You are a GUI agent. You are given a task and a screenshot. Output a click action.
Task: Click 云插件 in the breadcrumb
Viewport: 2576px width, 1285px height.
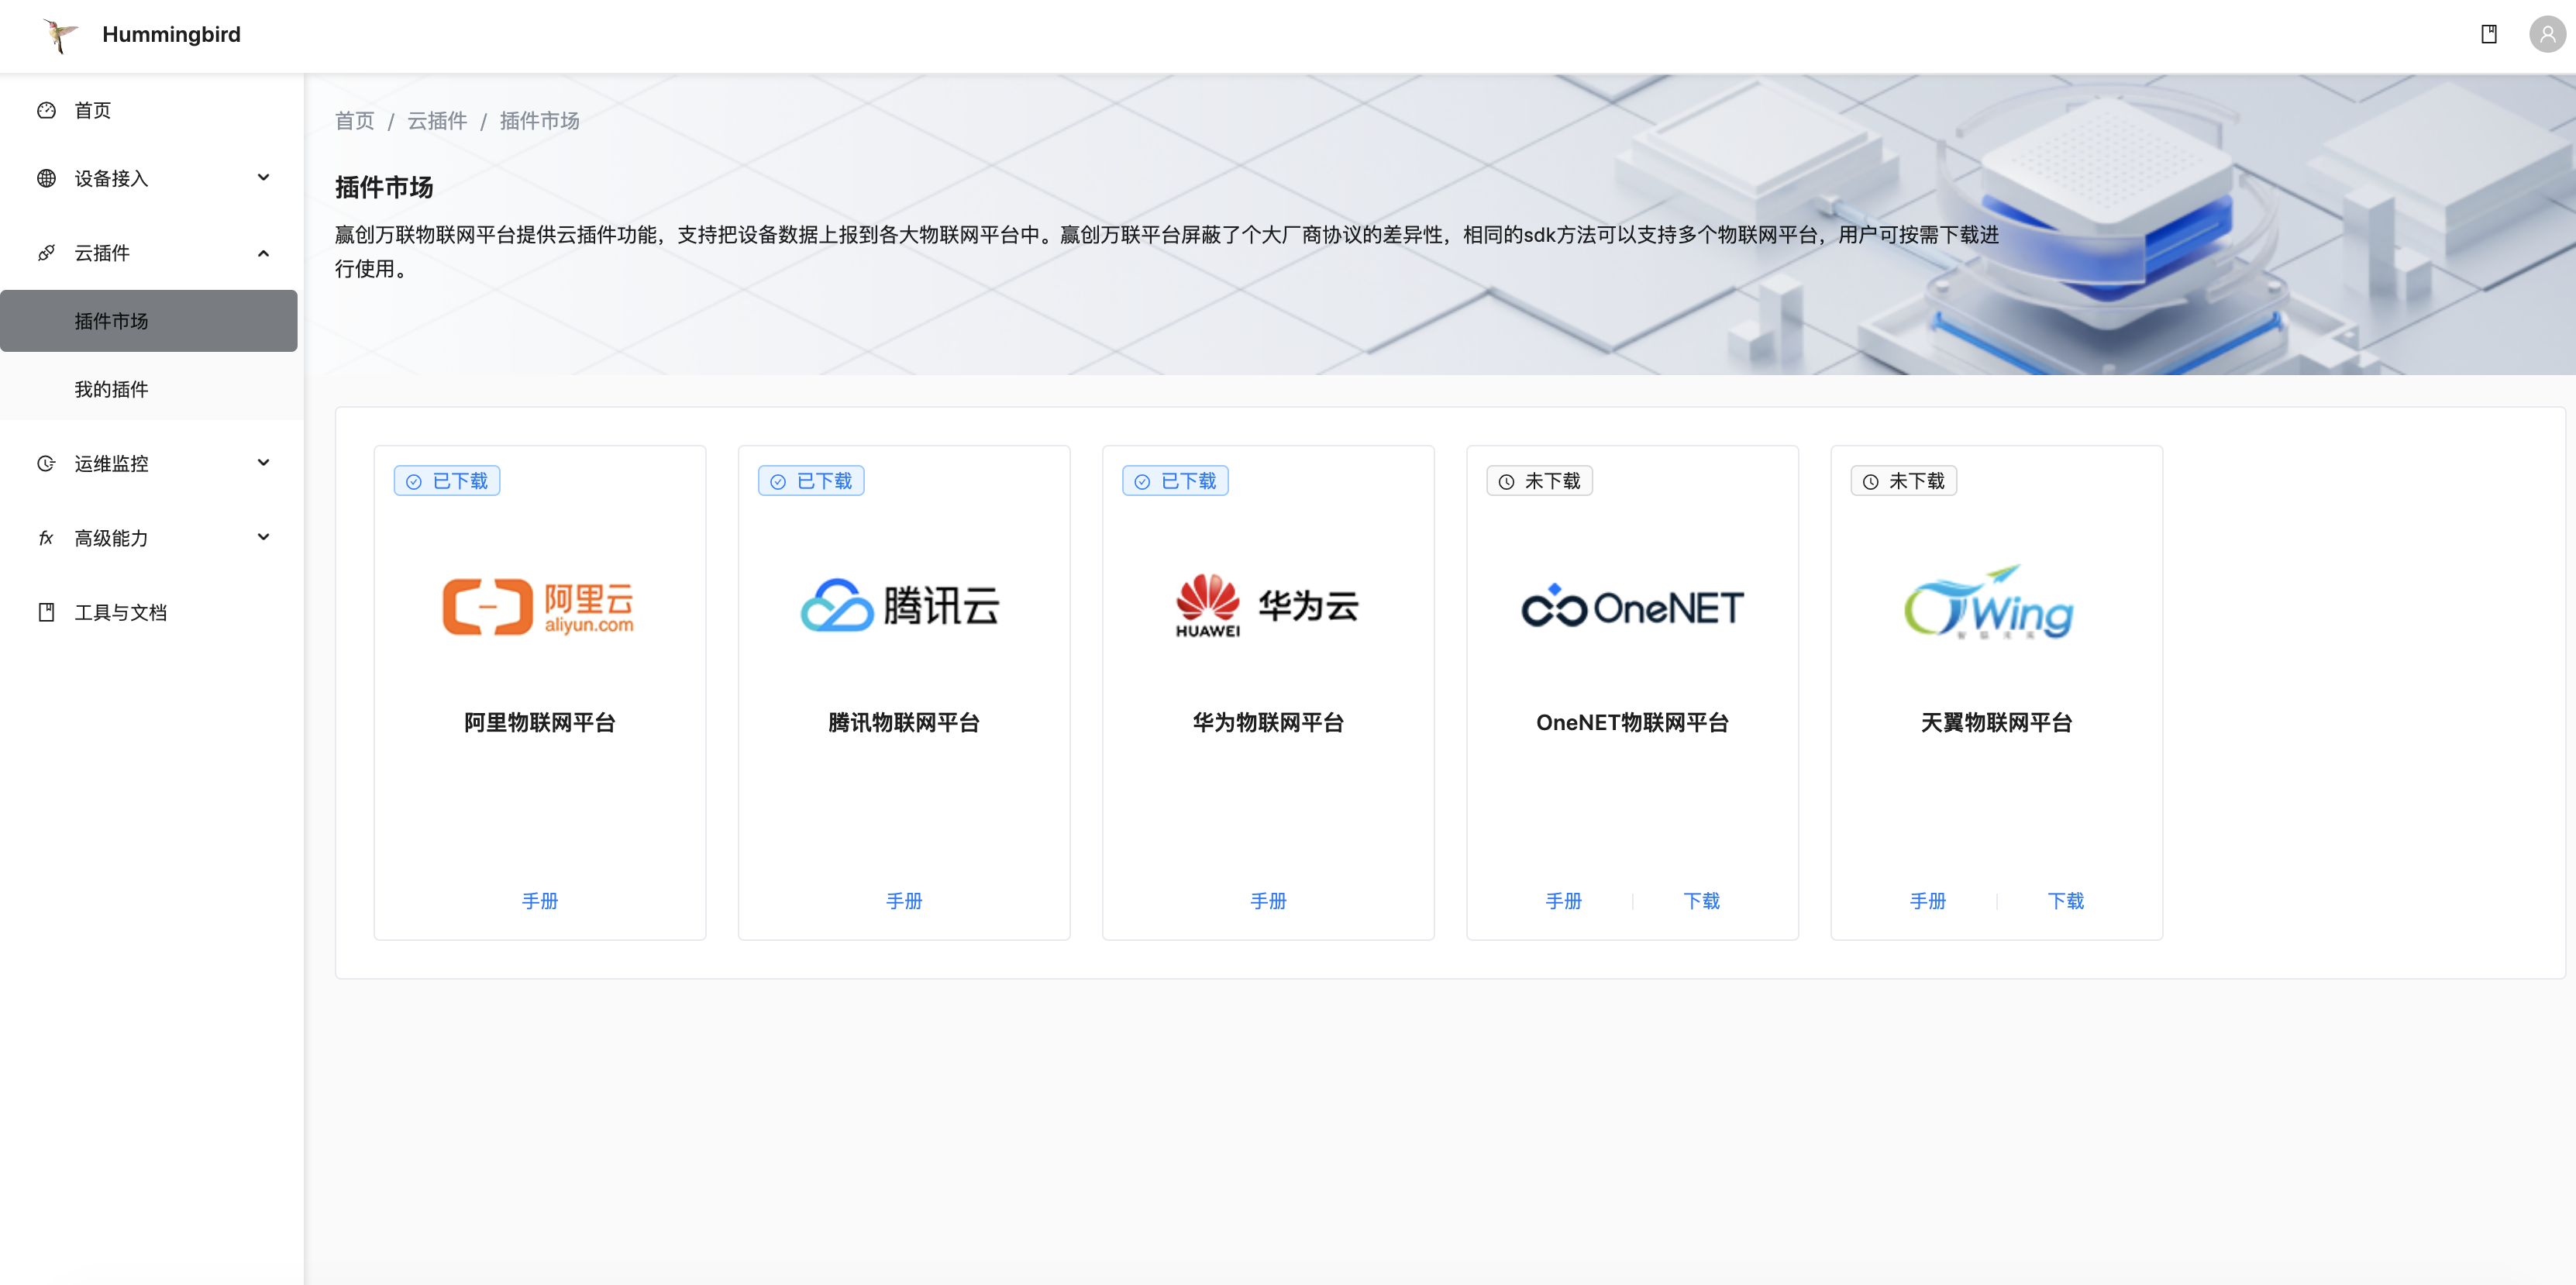point(437,121)
